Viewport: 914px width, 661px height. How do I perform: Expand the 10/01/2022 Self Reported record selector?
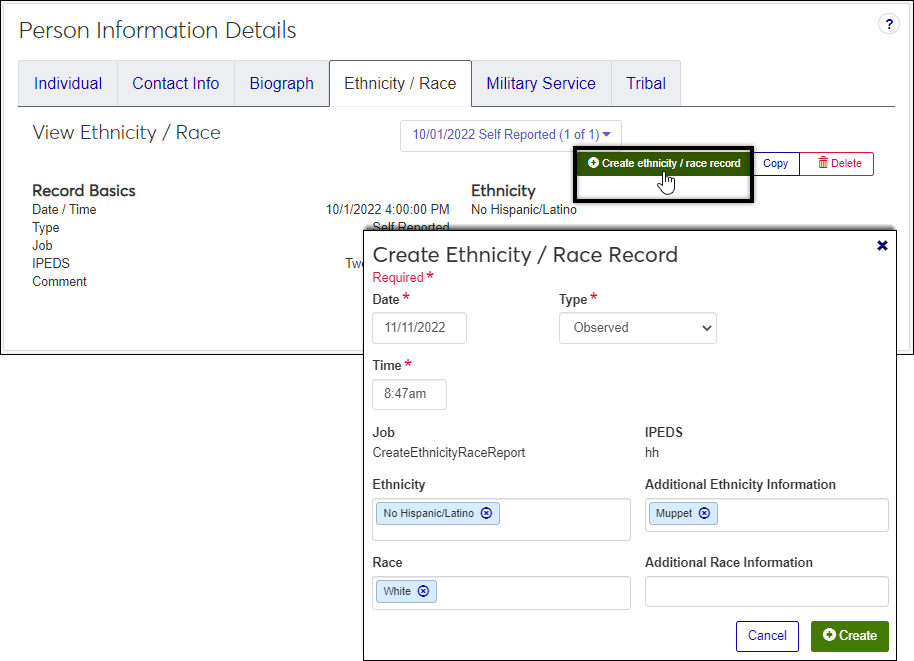point(511,134)
